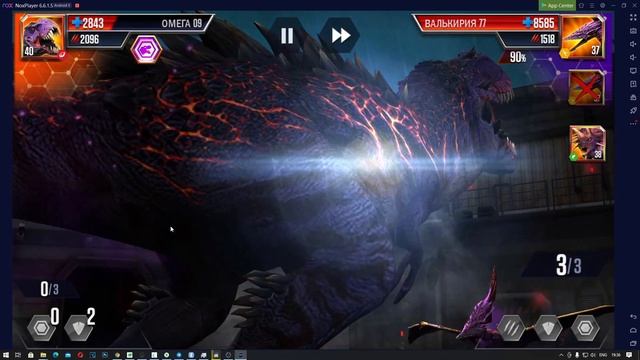640x360 pixels.
Task: Increase NoxPlayer volume
Action: (x=633, y=44)
